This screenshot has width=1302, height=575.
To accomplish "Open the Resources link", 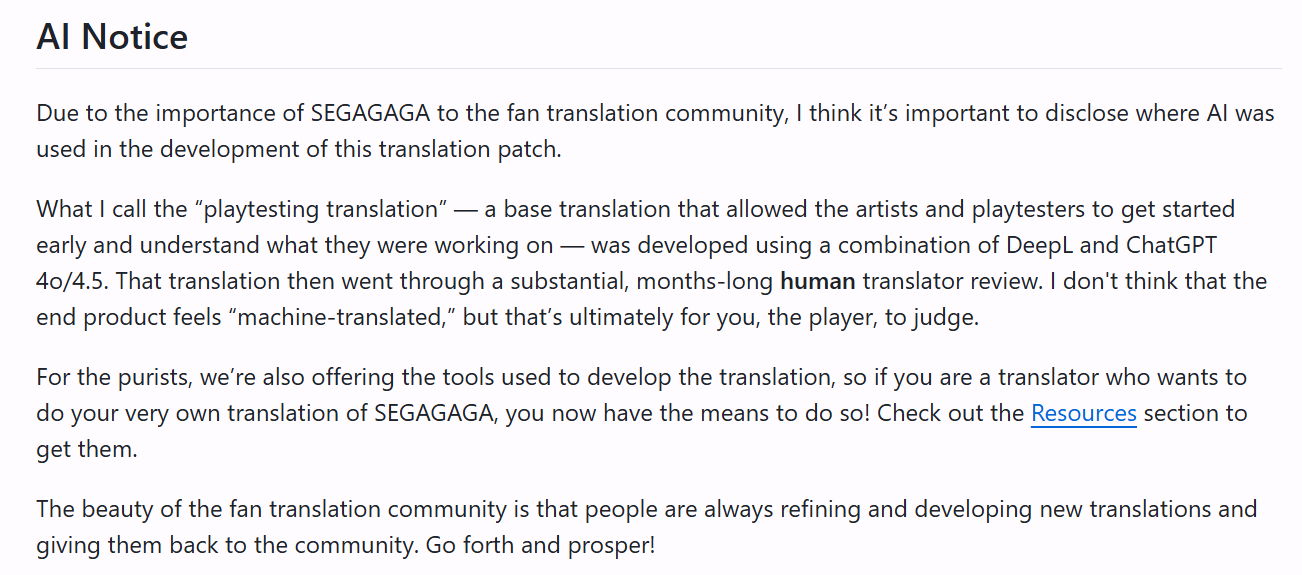I will click(1083, 413).
